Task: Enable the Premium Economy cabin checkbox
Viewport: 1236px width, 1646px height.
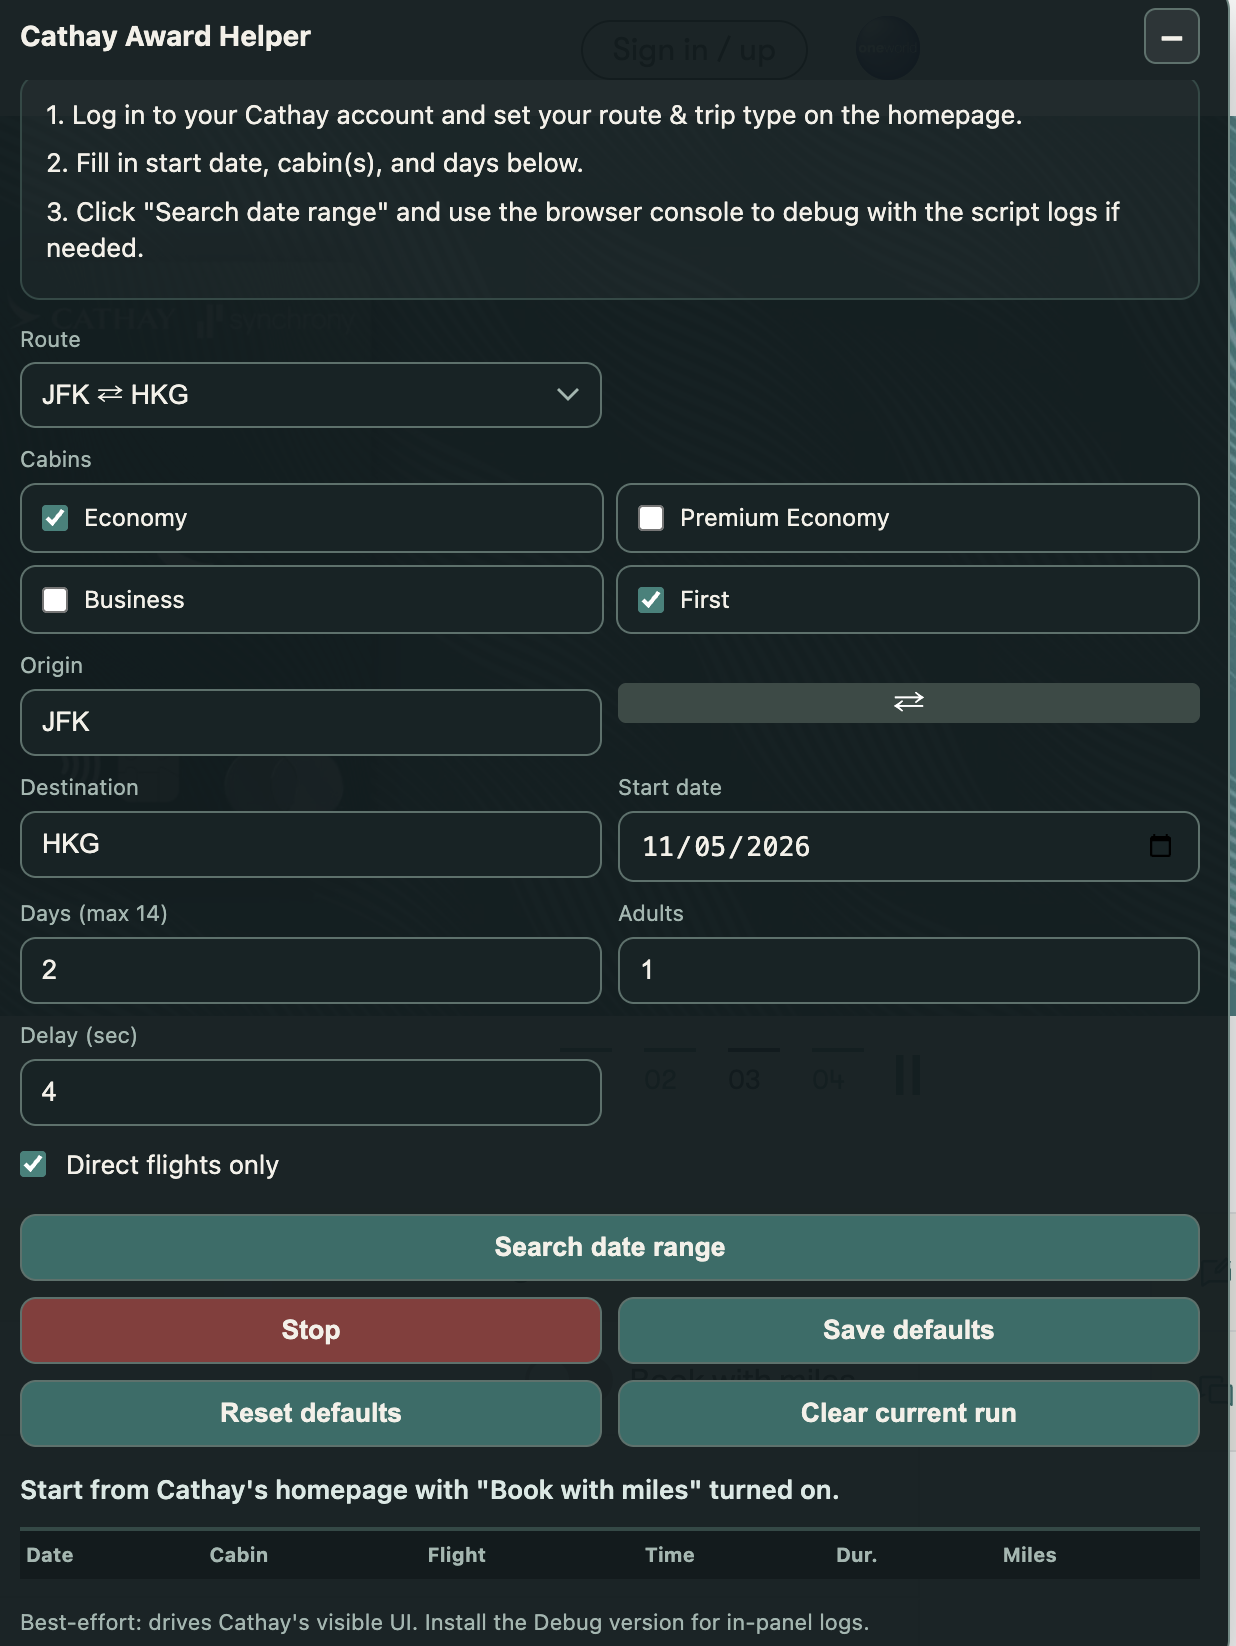Action: tap(651, 518)
